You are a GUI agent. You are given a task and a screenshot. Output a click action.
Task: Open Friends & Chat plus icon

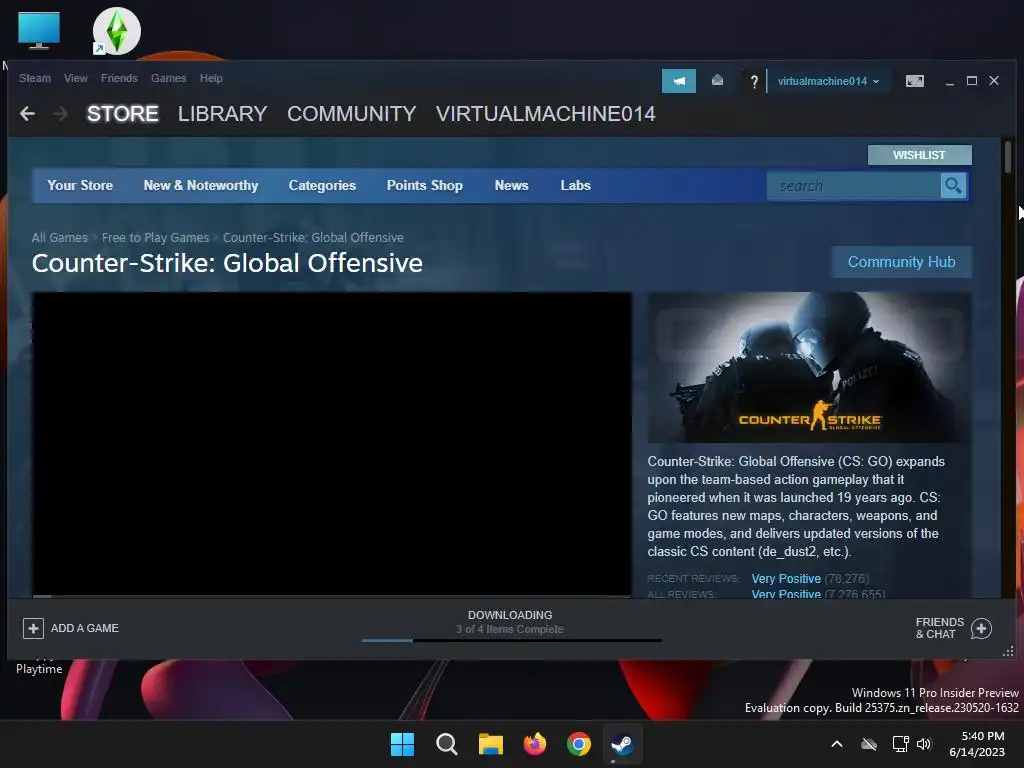981,628
